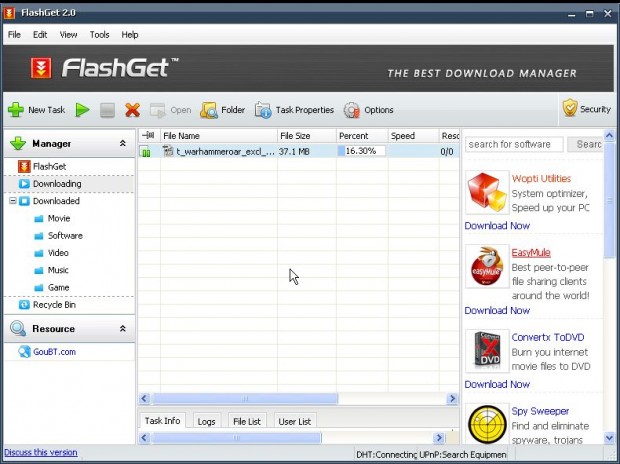Viewport: 620px width, 464px height.
Task: Click the Manager green arrow icon
Action: coord(18,143)
